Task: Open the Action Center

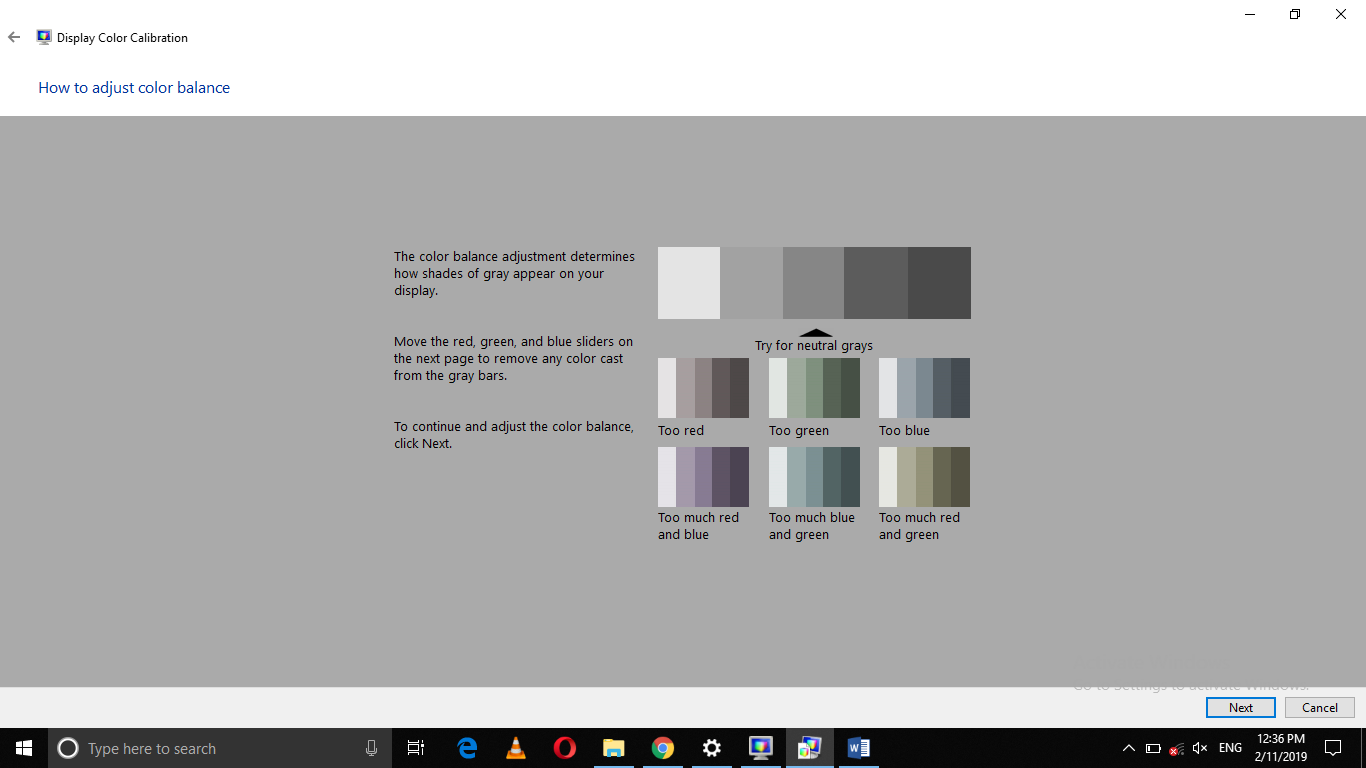Action: coord(1333,748)
